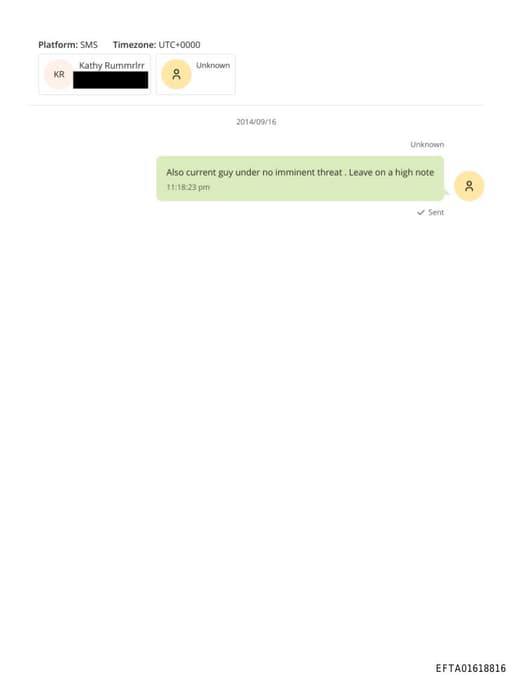Click the yellow sender avatar beside the message
The image size is (512, 678).
pos(469,186)
